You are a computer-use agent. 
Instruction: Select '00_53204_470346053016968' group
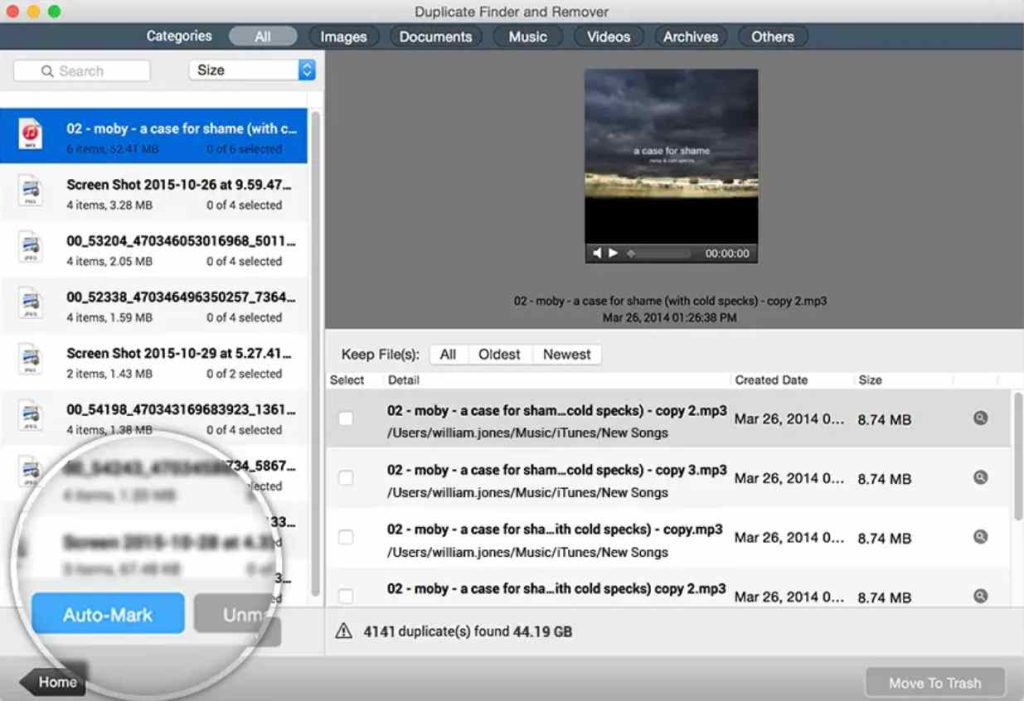coord(154,249)
